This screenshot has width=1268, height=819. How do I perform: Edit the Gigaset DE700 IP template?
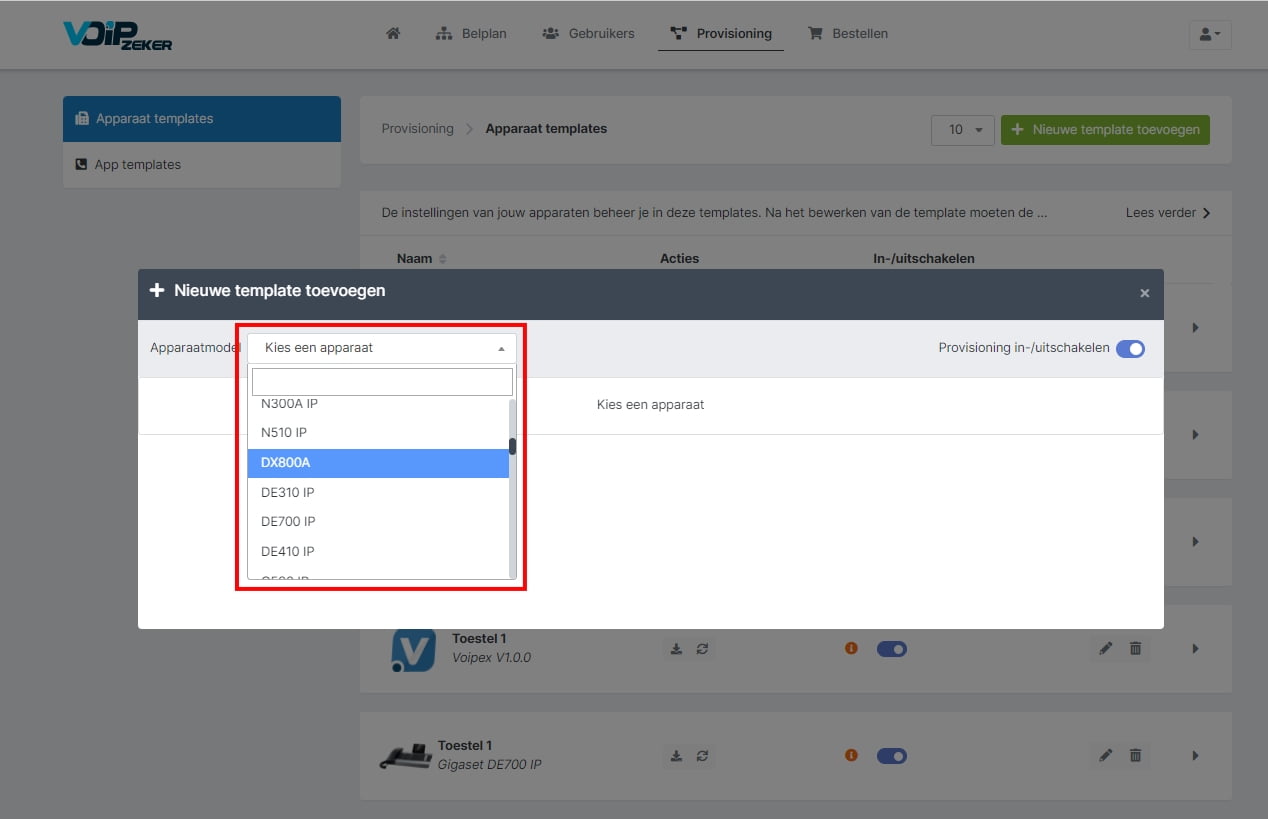[x=1105, y=756]
